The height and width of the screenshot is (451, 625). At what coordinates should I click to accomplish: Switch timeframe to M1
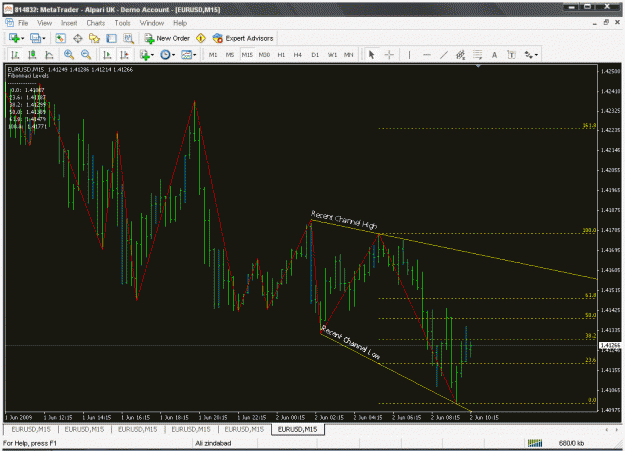click(213, 55)
